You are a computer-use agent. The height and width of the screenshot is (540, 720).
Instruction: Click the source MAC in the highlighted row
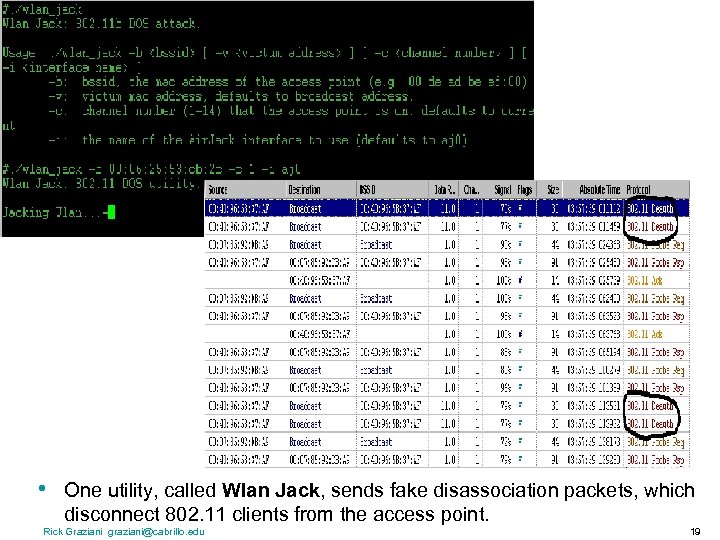(x=238, y=208)
